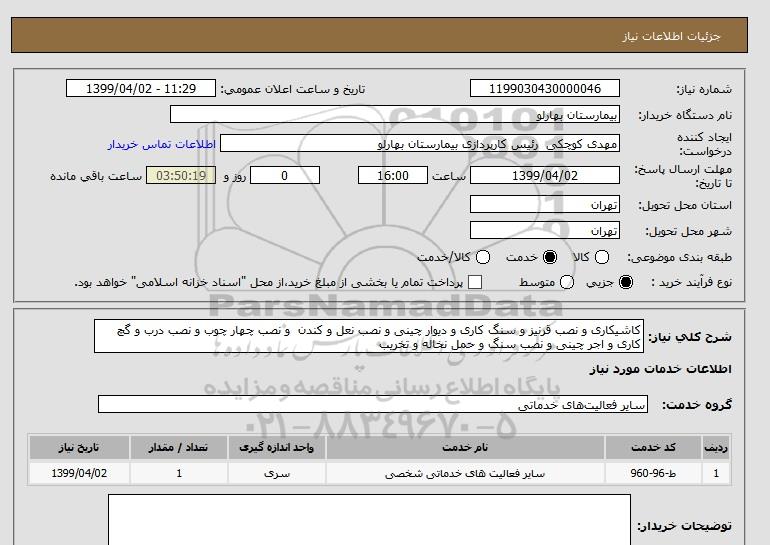Click the تاریخ نیاز column header
This screenshot has width=770, height=545.
pos(79,447)
